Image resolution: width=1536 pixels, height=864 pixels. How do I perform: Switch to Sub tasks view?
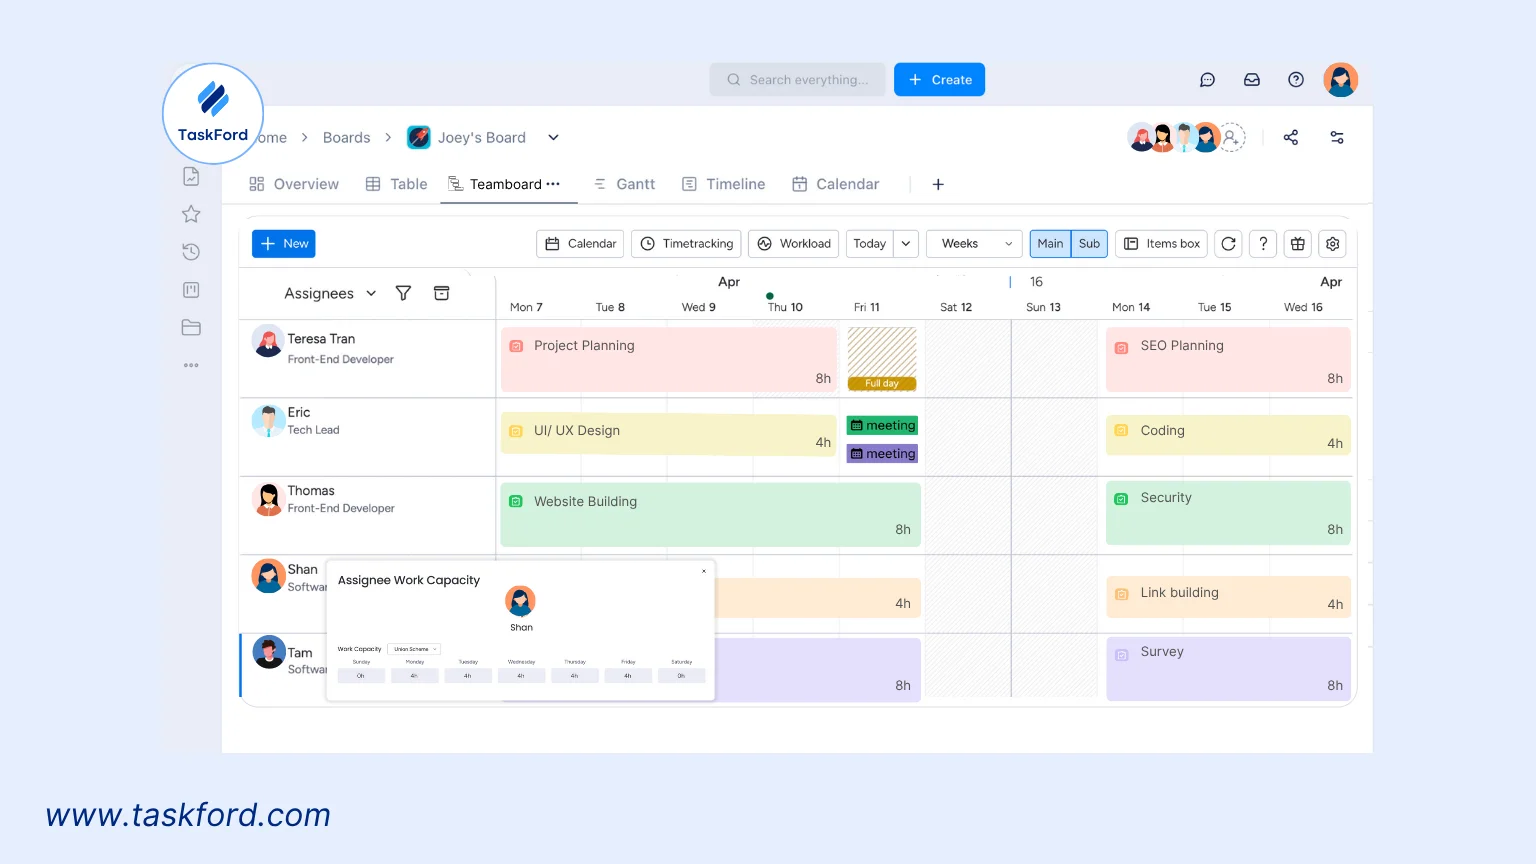click(x=1089, y=243)
